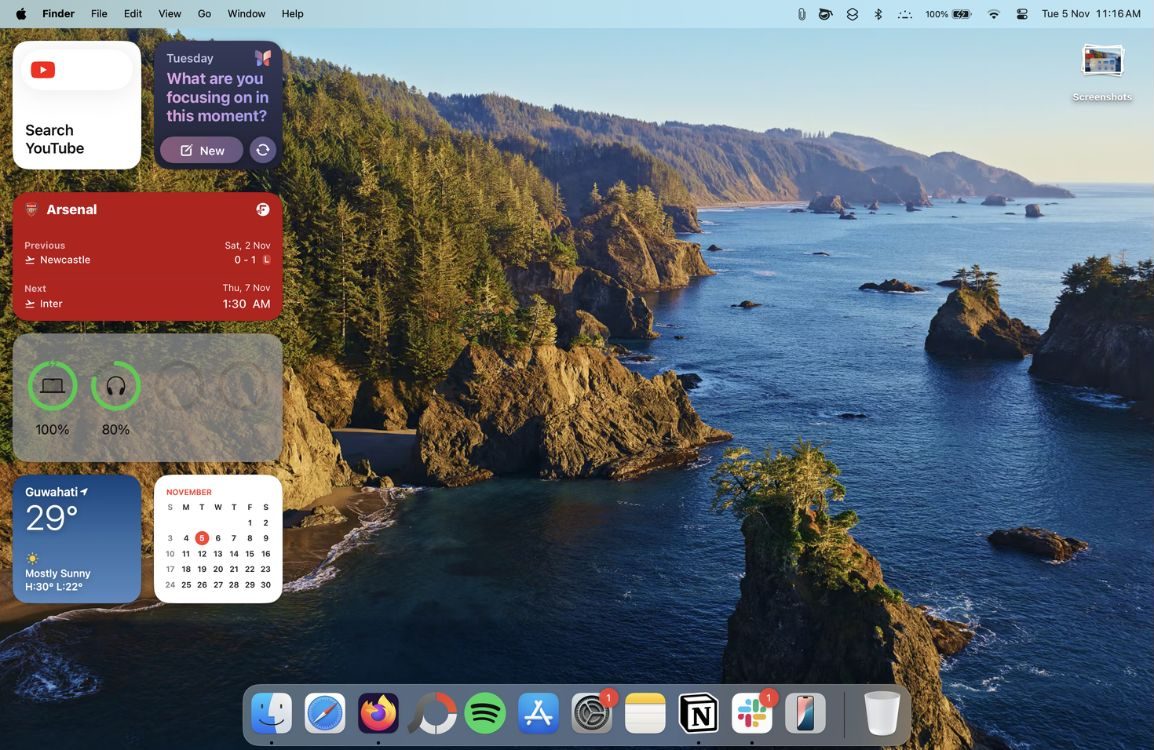
Task: Launch Safari from the Dock
Action: point(324,713)
